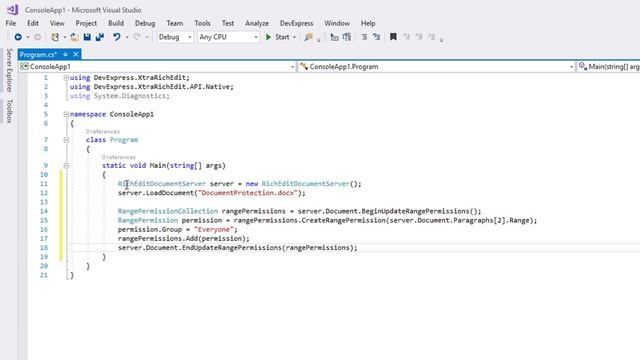640x360 pixels.
Task: Open the Main(string[] args) member dropdown
Action: 609,67
